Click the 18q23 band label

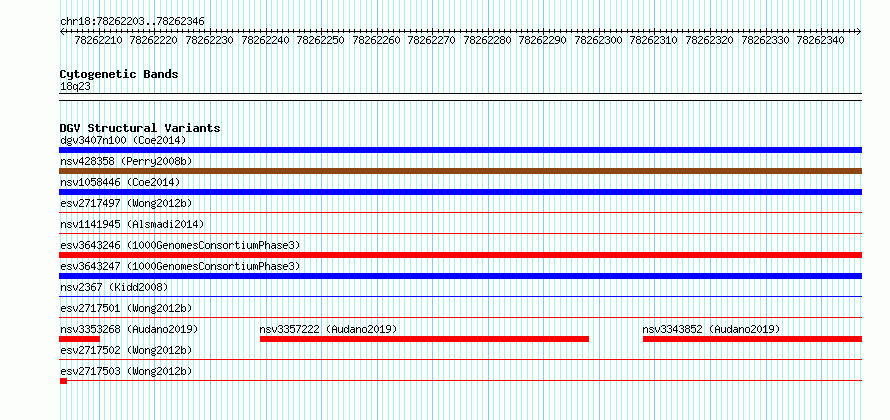(x=75, y=87)
